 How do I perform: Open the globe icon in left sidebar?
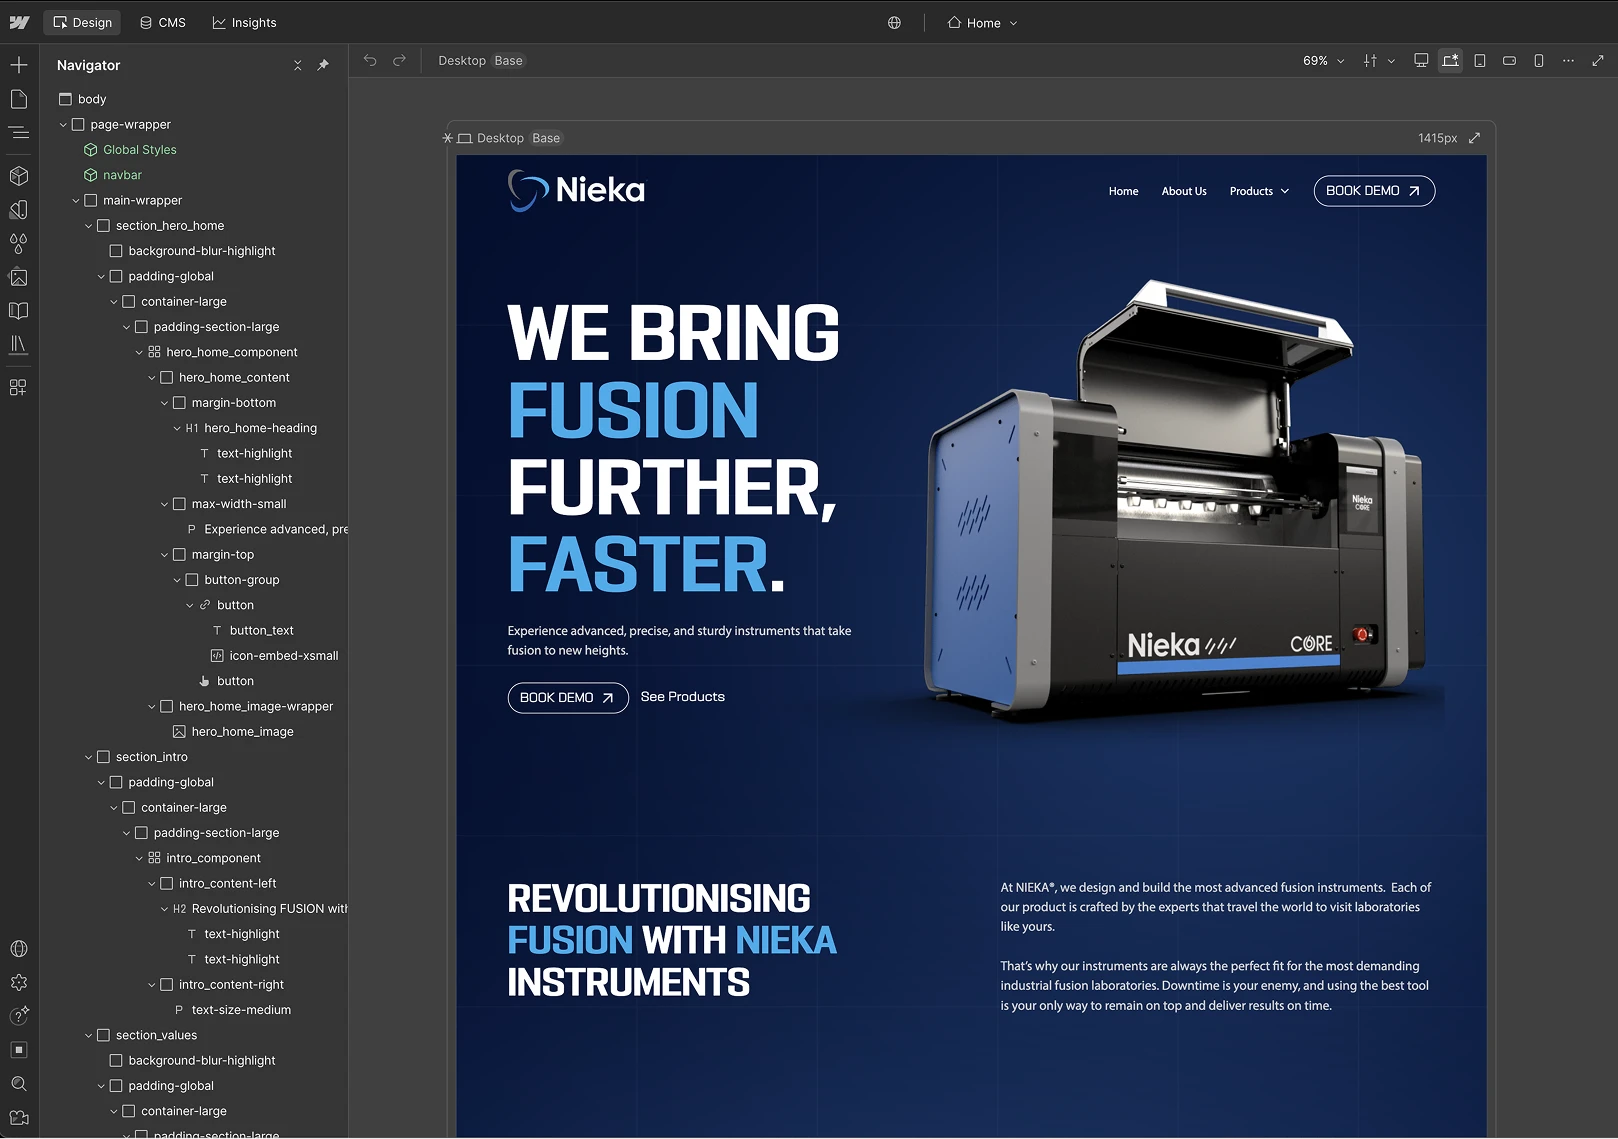click(19, 949)
